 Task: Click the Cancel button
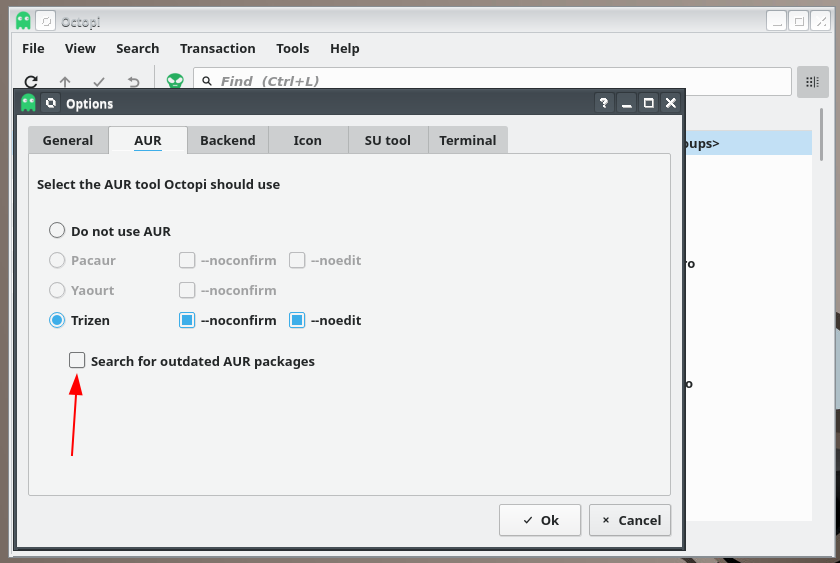click(630, 520)
